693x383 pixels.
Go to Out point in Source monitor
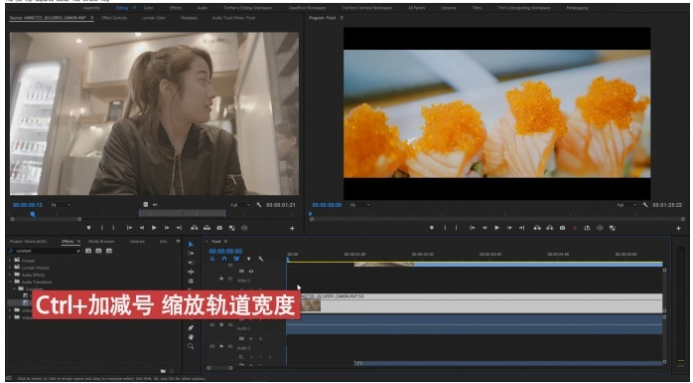point(179,228)
